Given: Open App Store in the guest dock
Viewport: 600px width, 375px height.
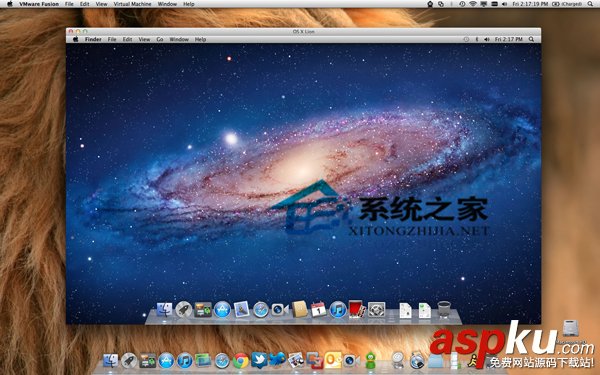Looking at the screenshot, I should tap(222, 310).
